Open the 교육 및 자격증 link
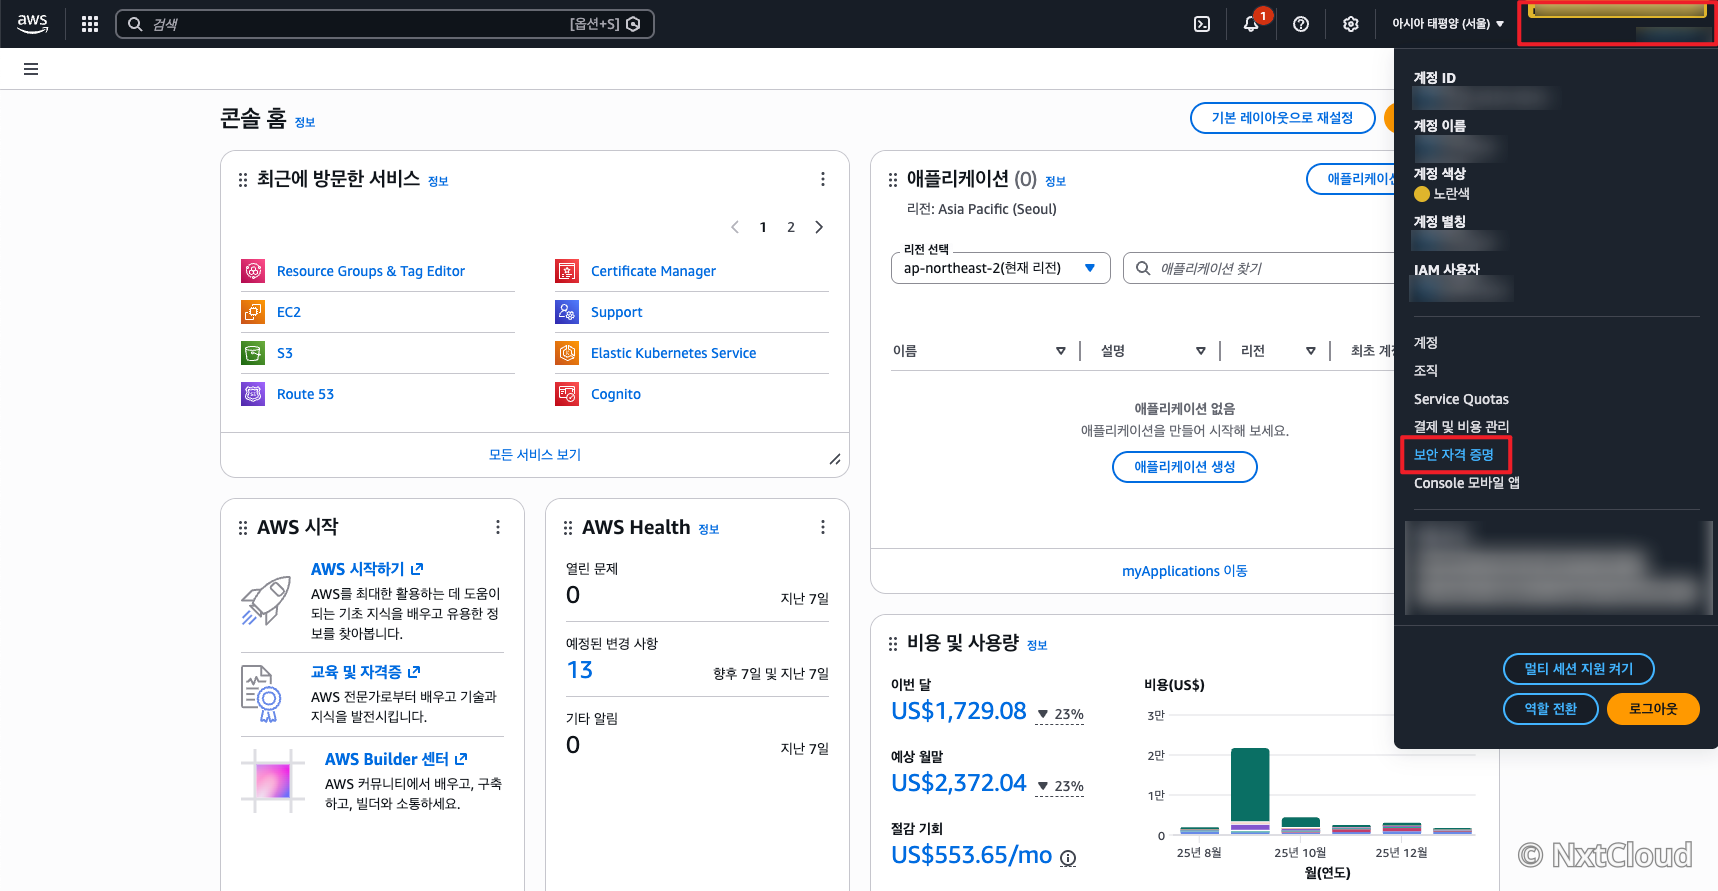This screenshot has width=1718, height=891. (x=366, y=672)
